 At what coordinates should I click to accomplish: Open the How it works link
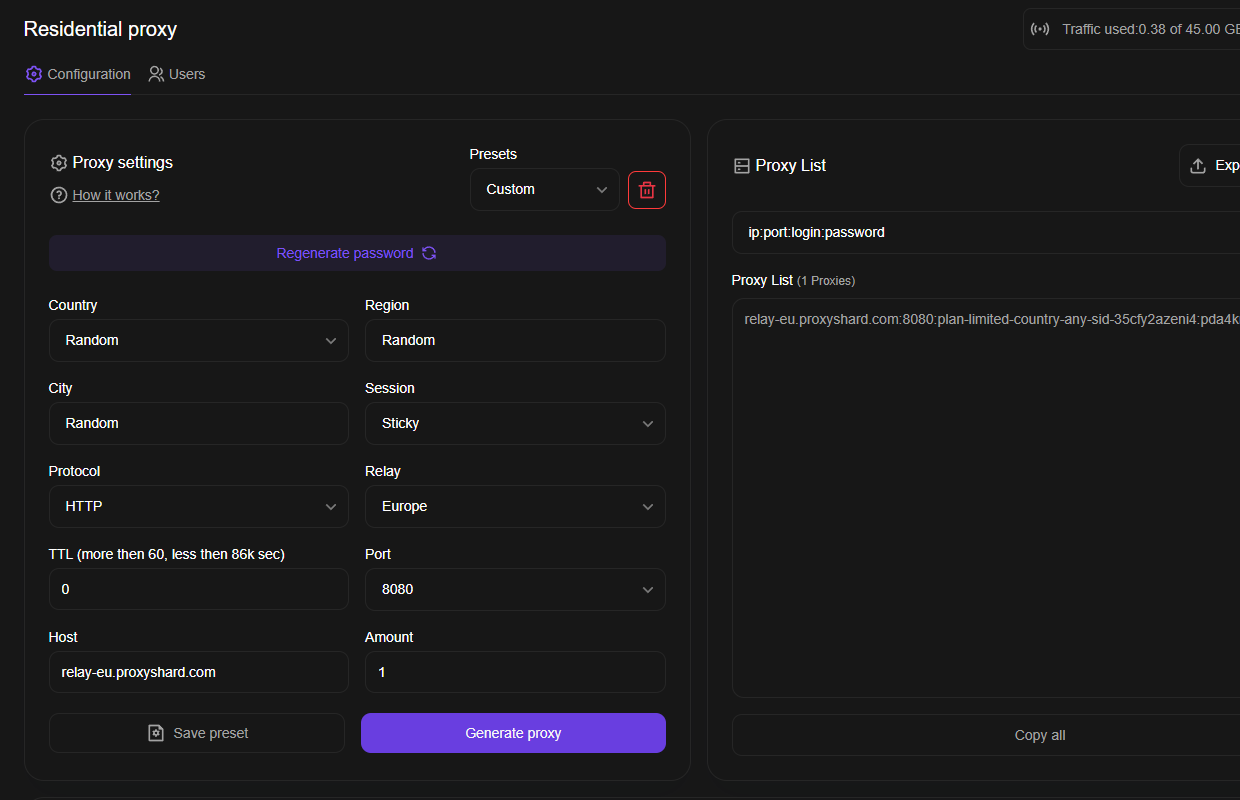[116, 195]
